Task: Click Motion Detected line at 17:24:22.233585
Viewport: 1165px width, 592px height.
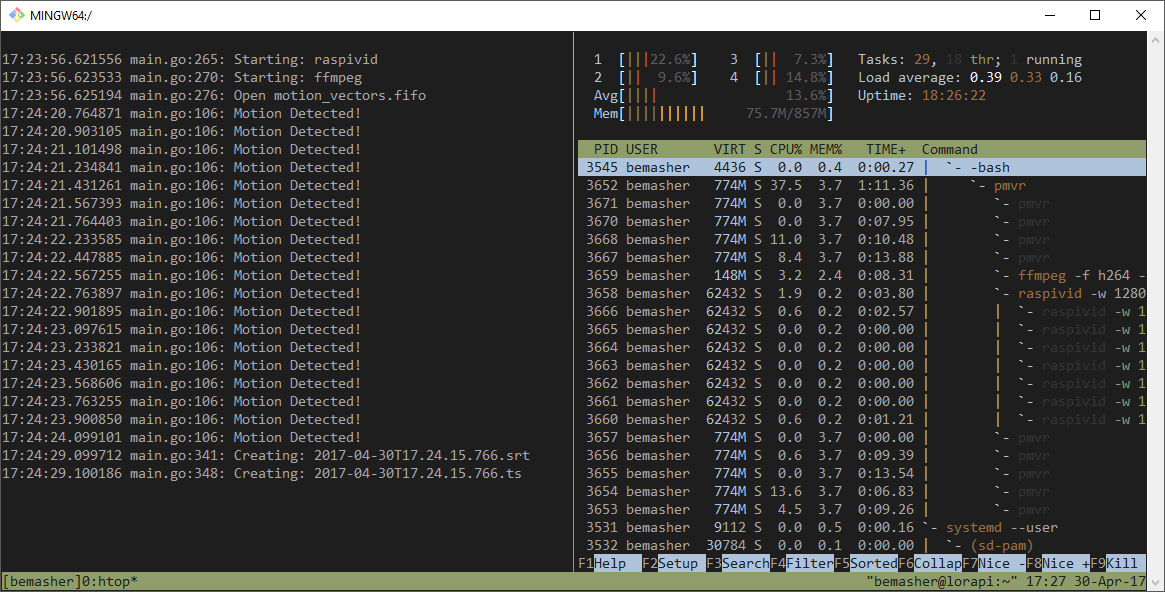Action: point(181,239)
